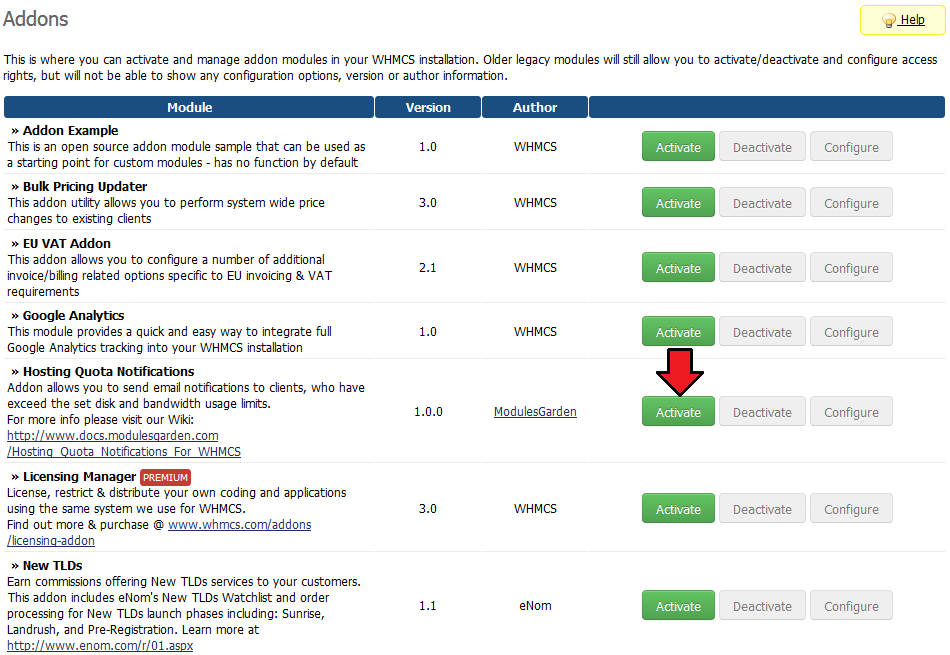Configure the Bulk Pricing Updater addon
This screenshot has height=655, width=950.
pyautogui.click(x=851, y=202)
